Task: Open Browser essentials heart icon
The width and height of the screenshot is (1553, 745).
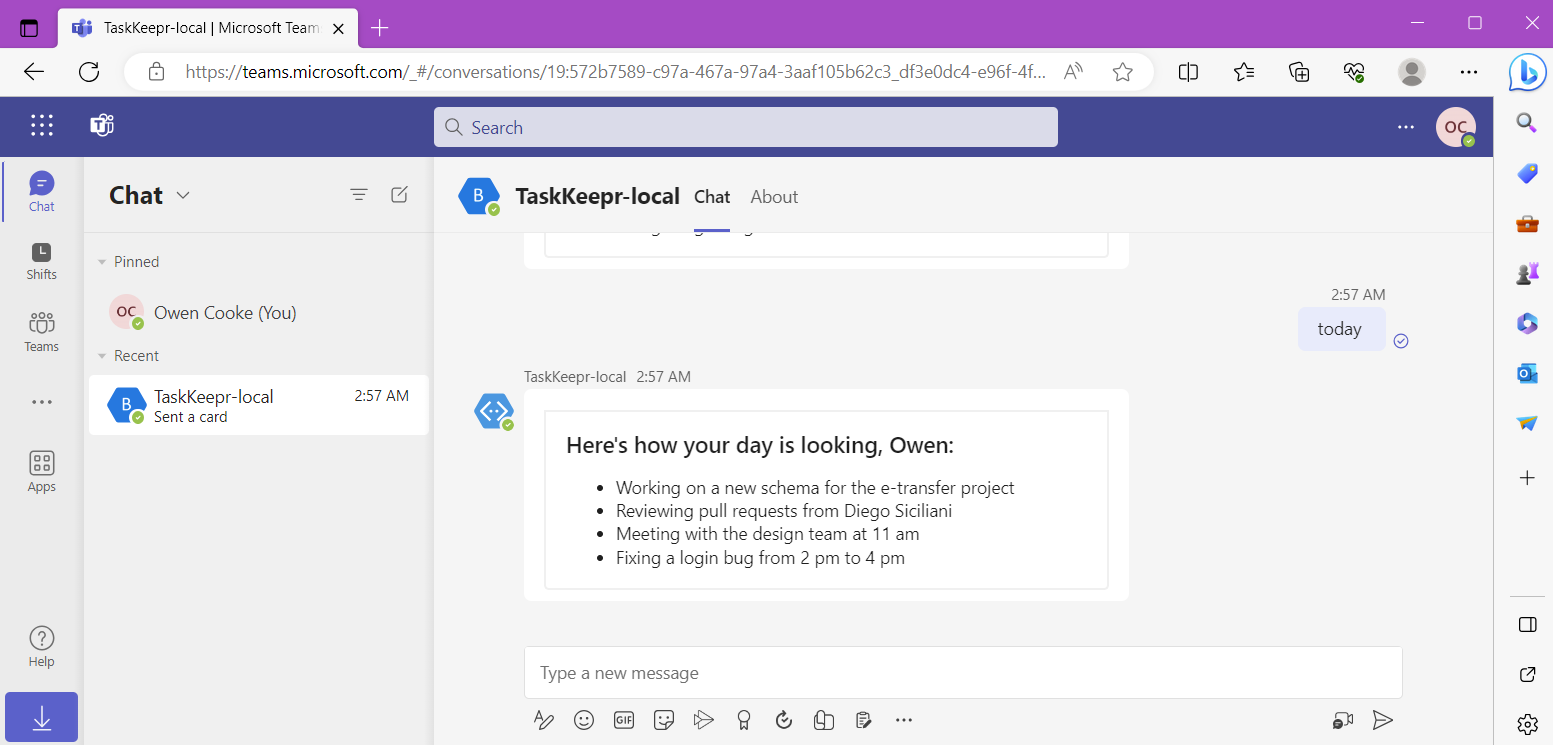Action: 1354,72
